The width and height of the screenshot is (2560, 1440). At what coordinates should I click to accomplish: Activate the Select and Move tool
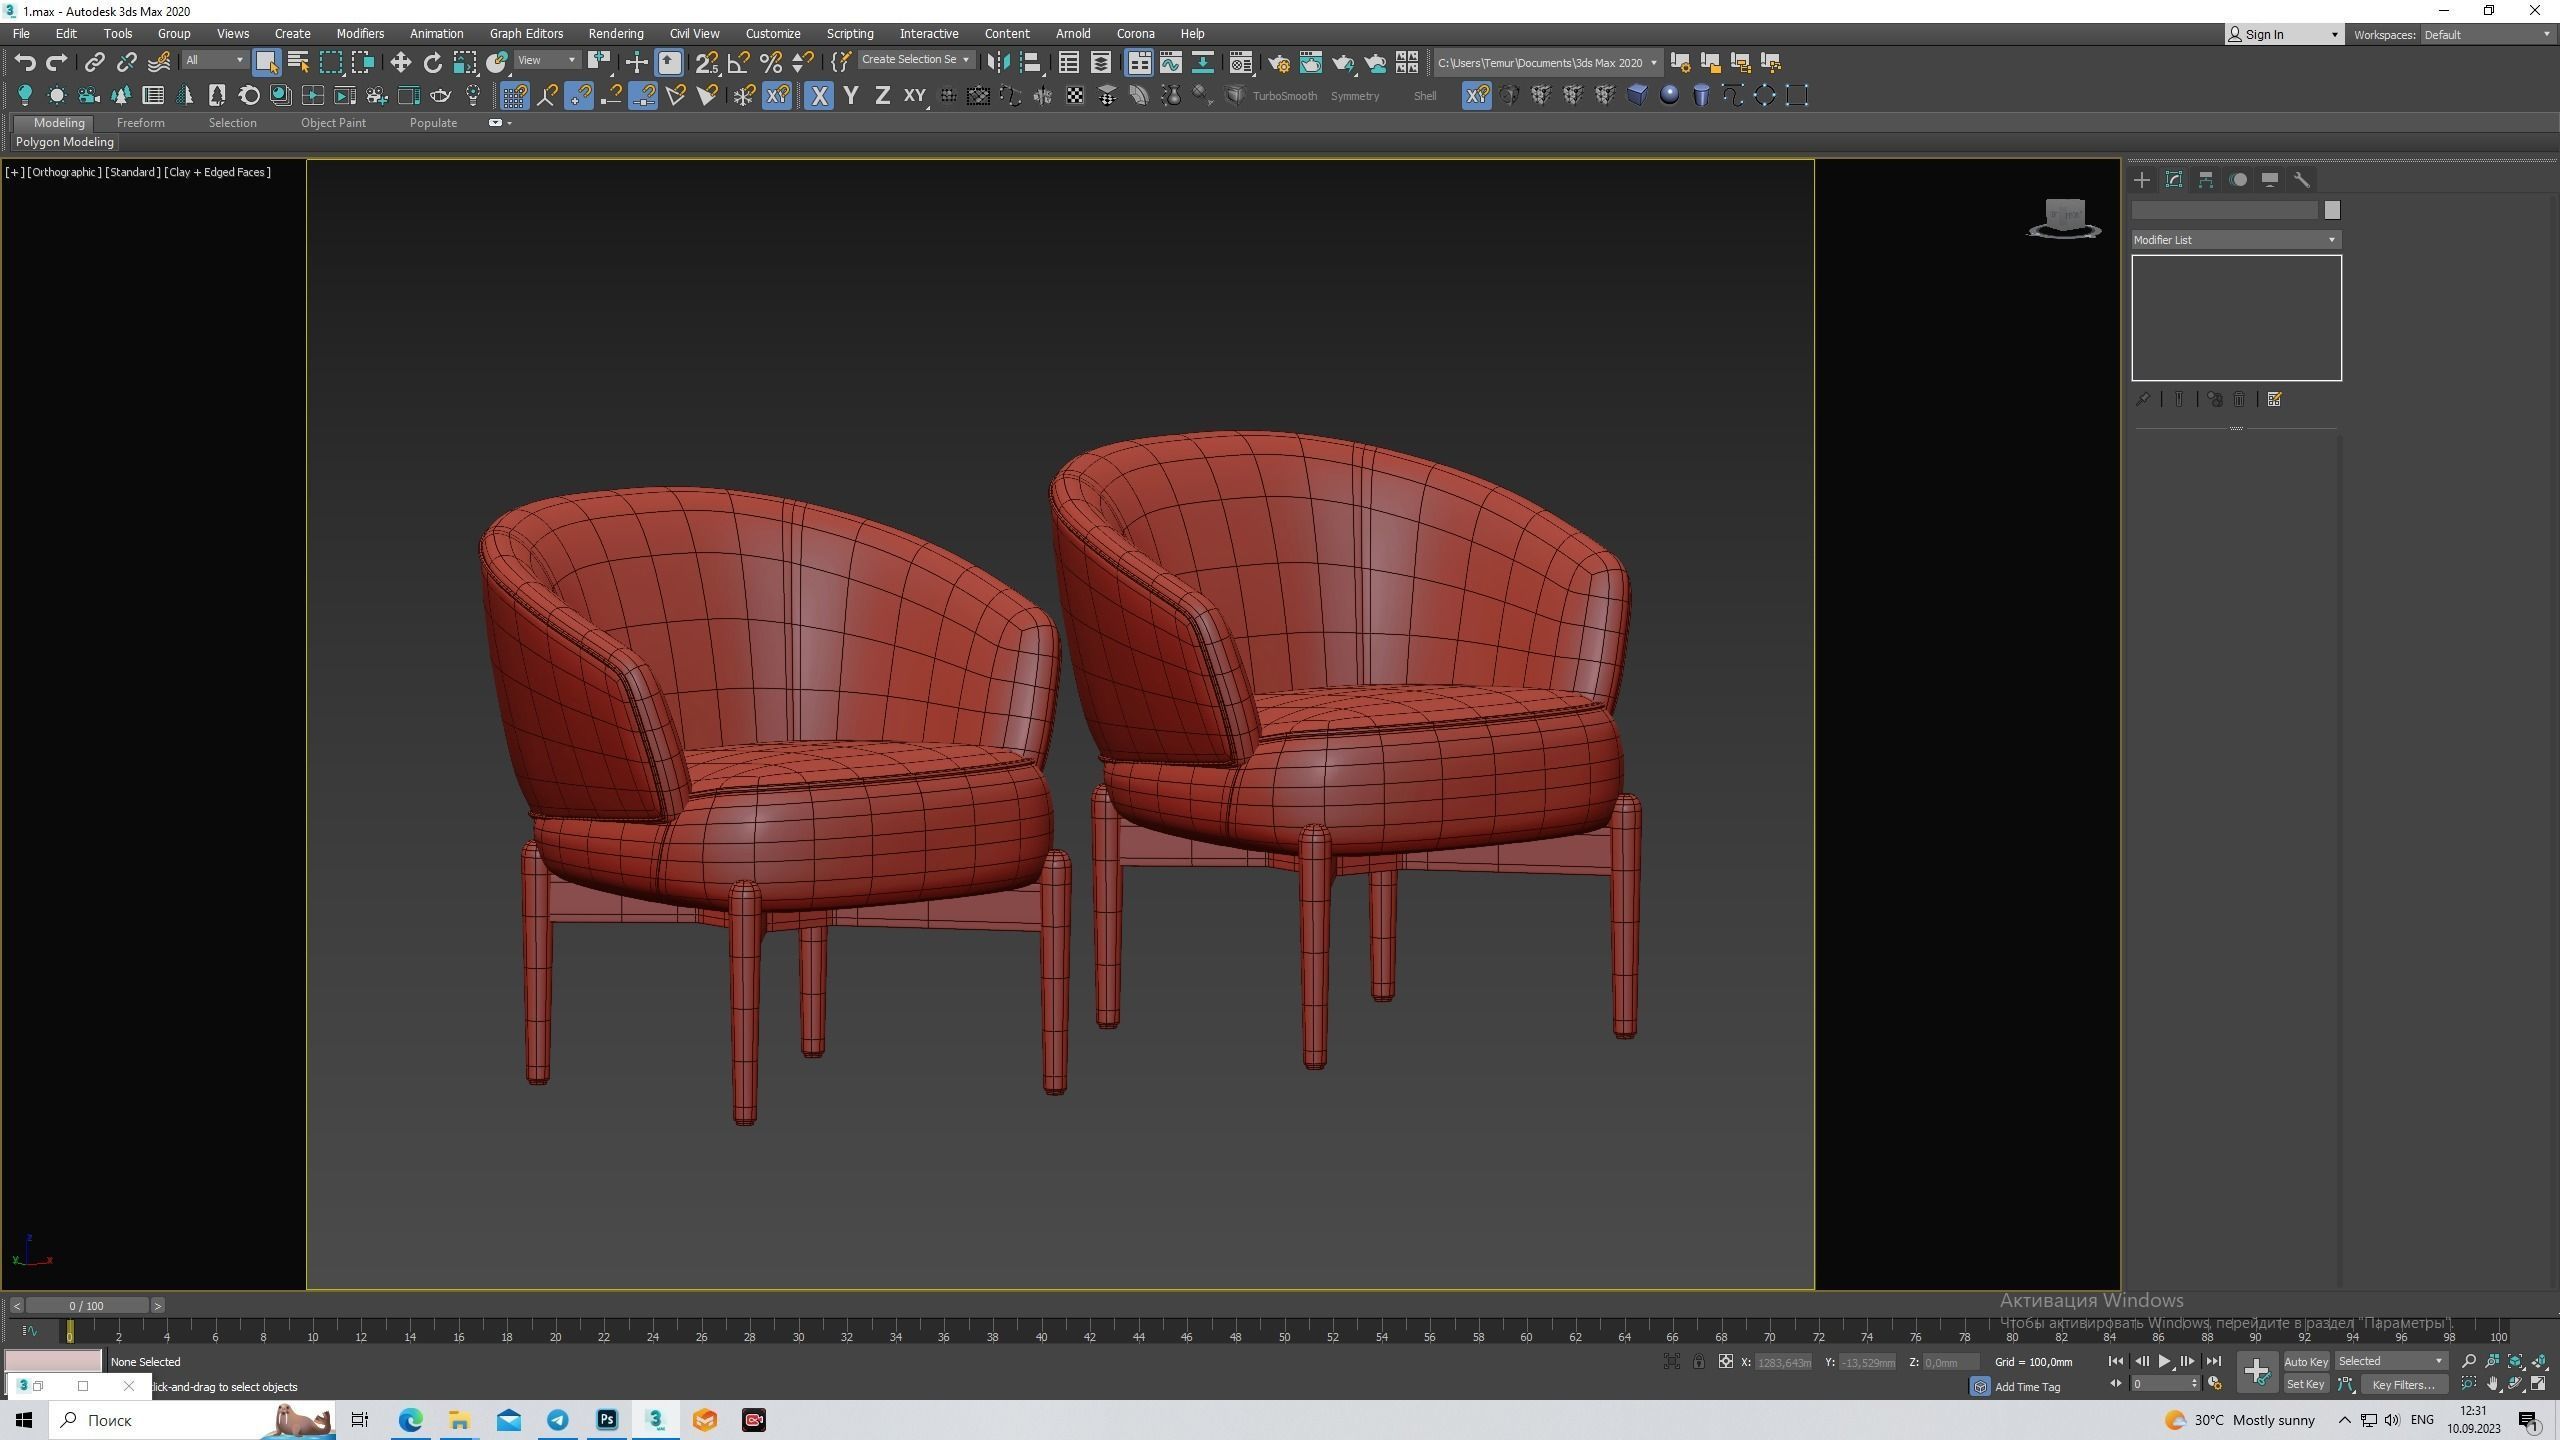tap(400, 62)
